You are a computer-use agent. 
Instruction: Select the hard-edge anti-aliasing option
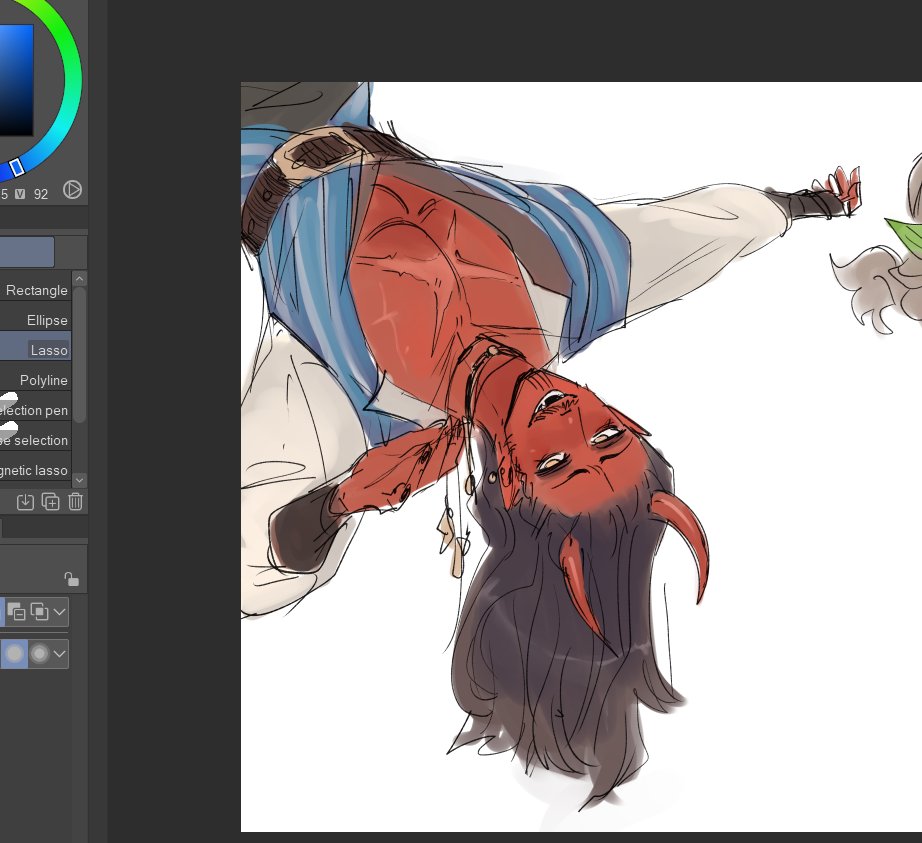click(15, 654)
